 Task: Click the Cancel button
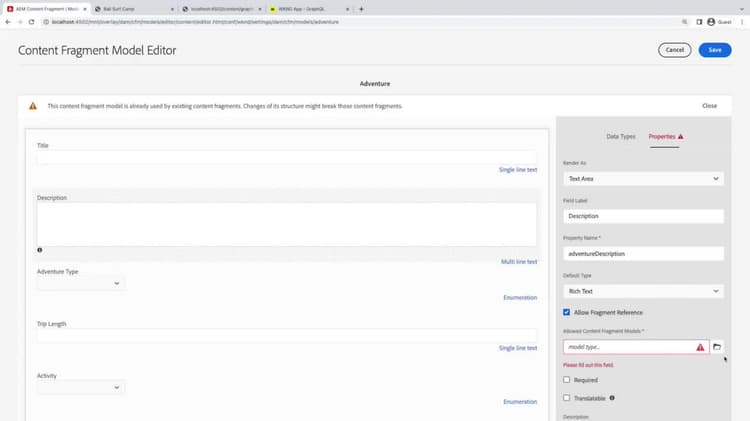pos(674,50)
